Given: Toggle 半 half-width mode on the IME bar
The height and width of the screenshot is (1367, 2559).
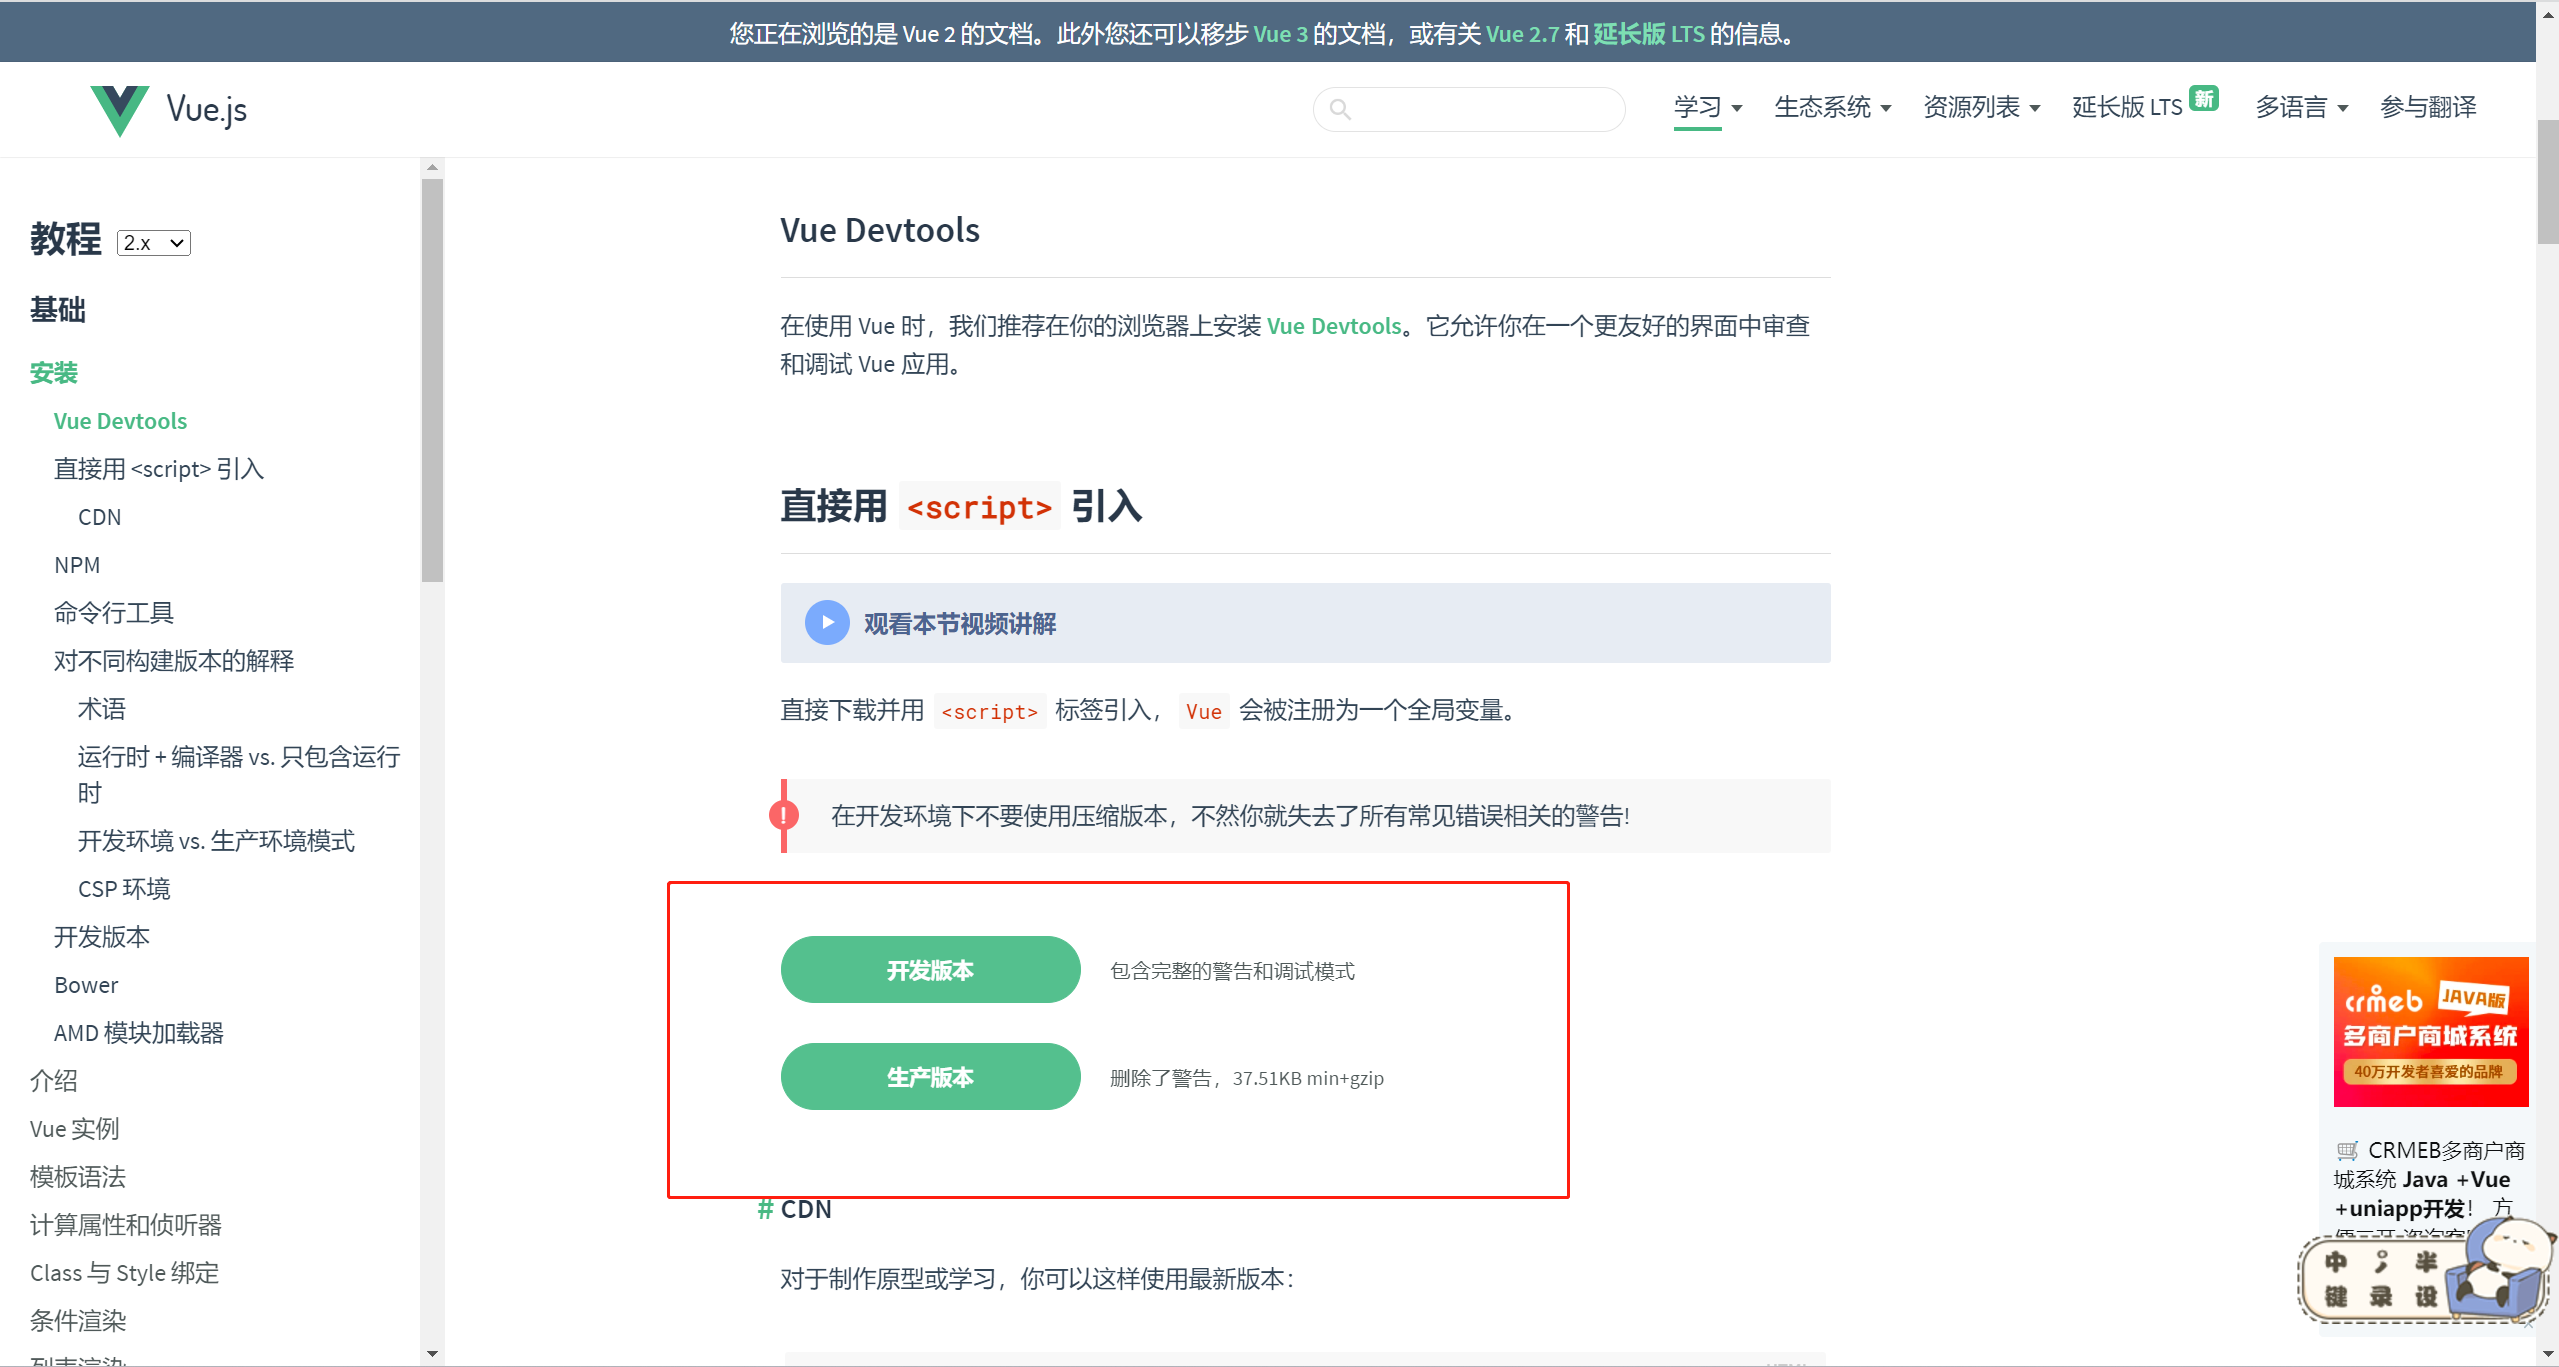Looking at the screenshot, I should click(2426, 1262).
